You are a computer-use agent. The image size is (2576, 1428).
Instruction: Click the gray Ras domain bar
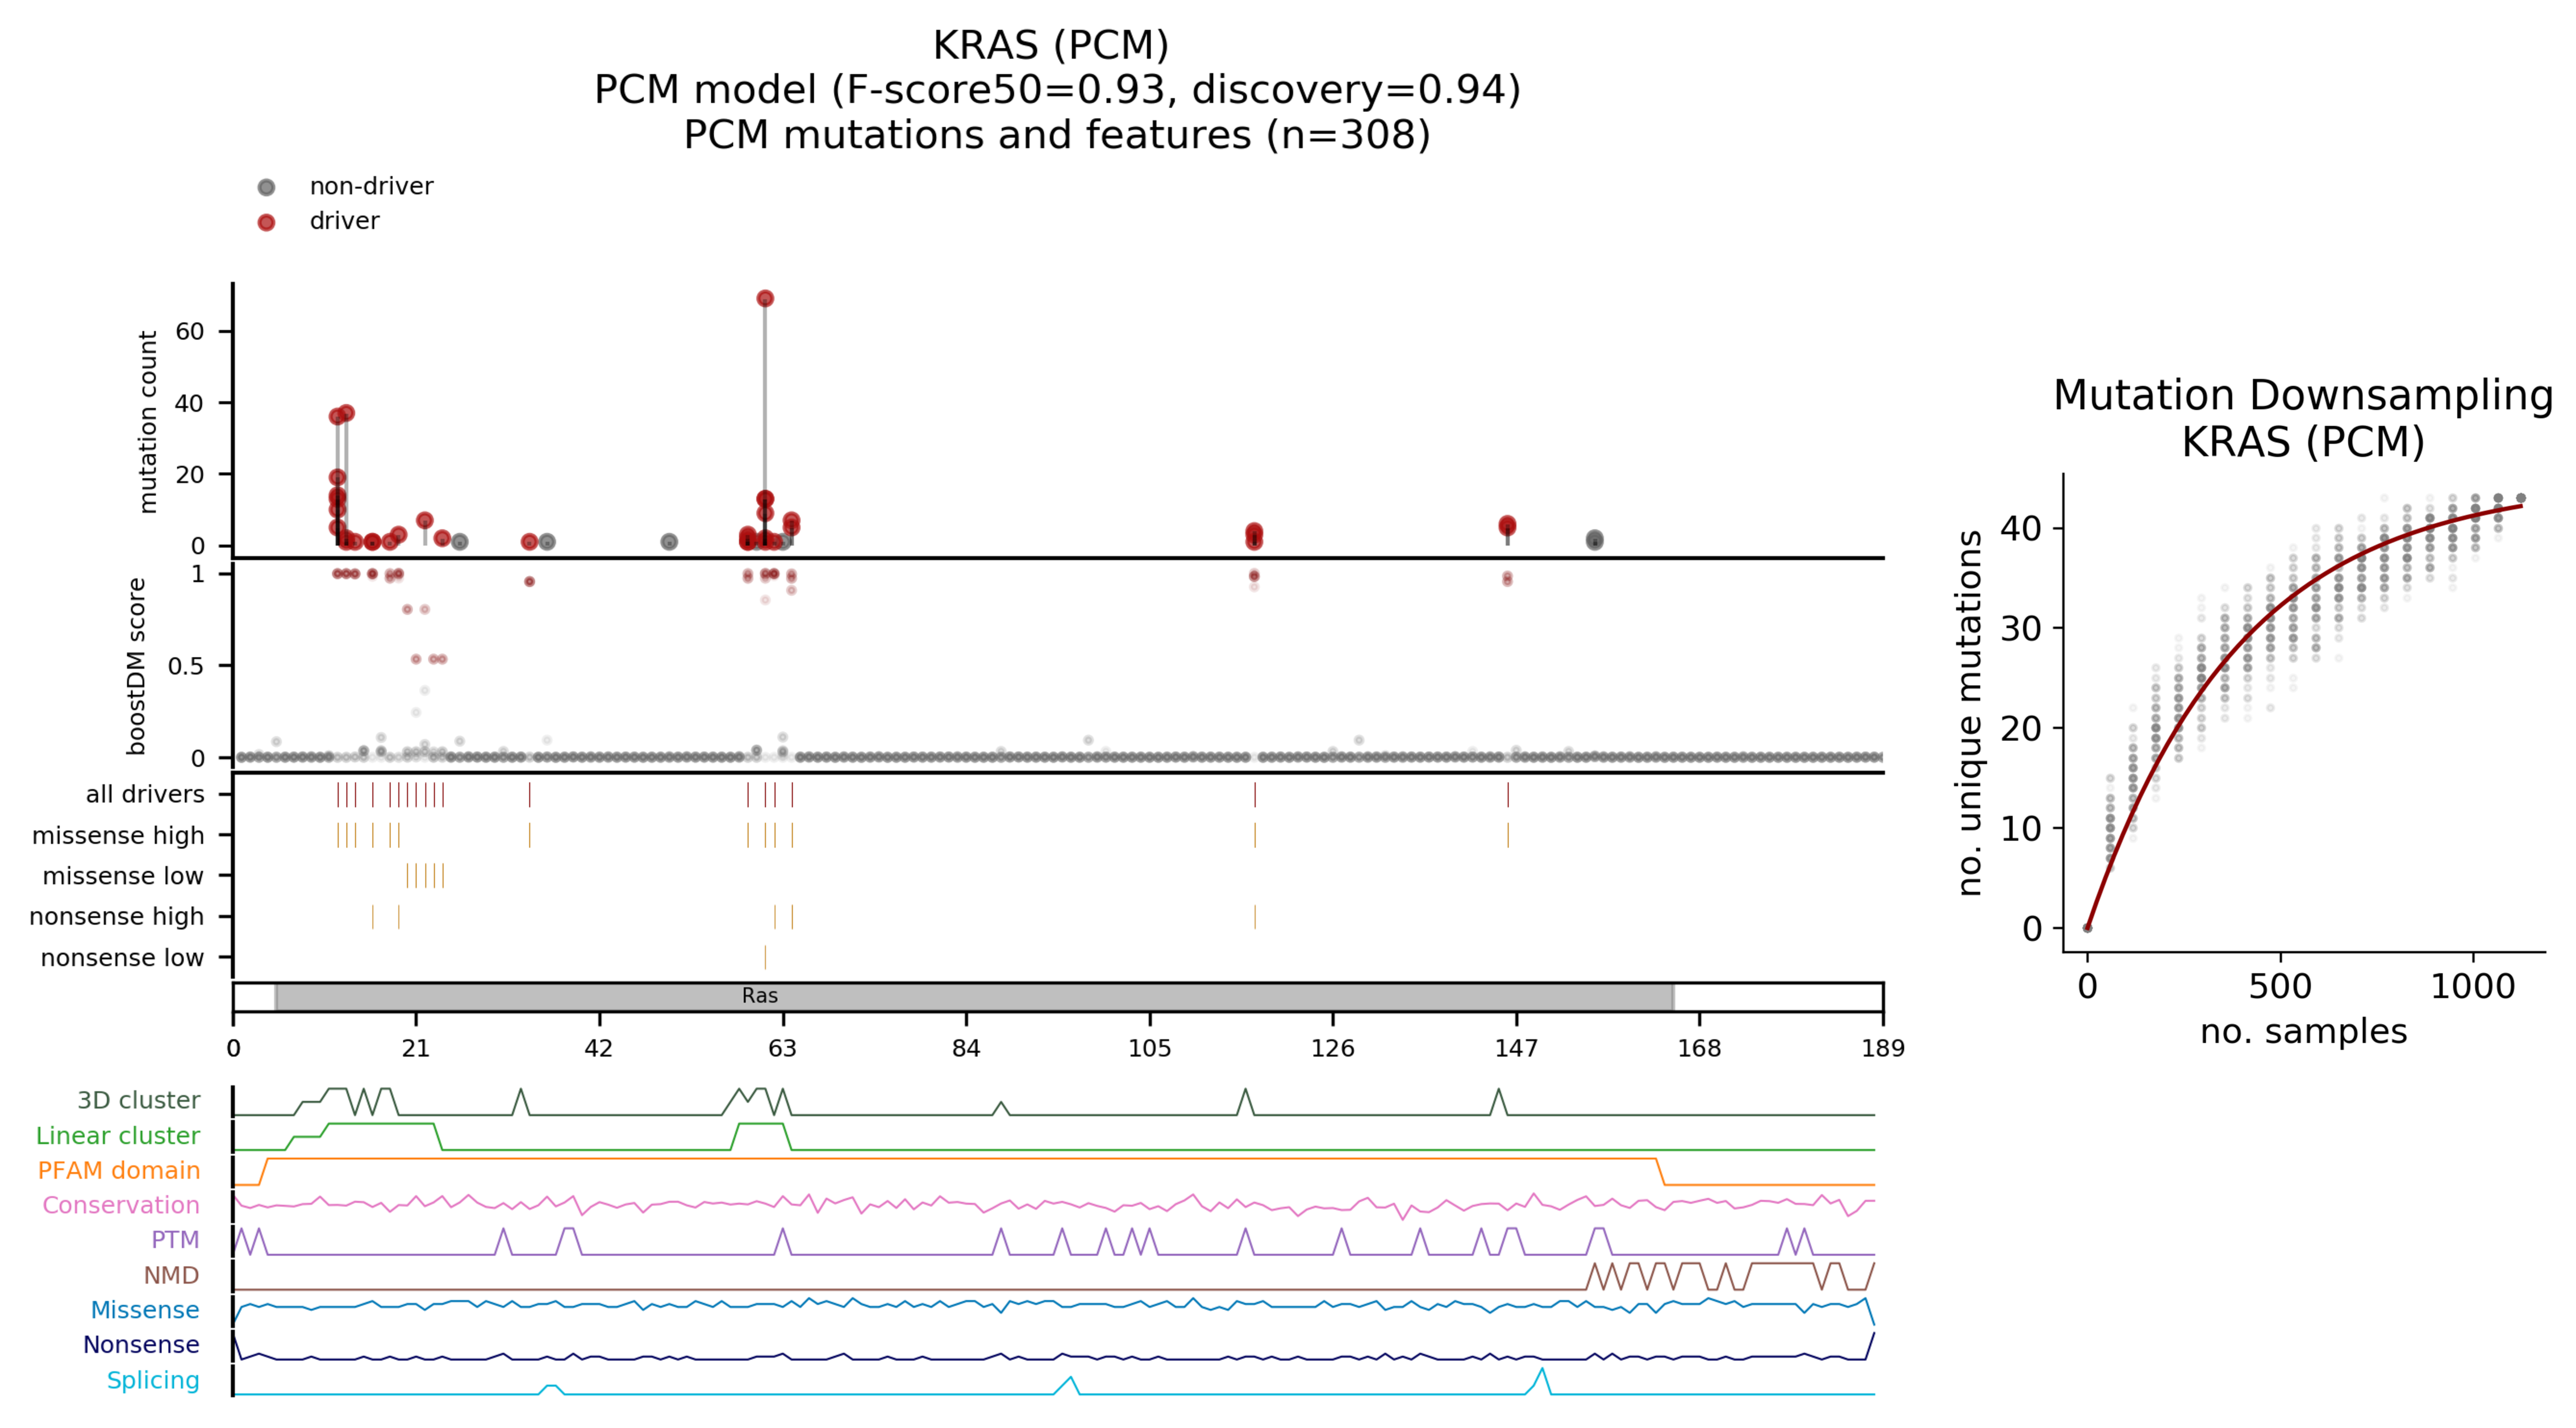point(973,996)
